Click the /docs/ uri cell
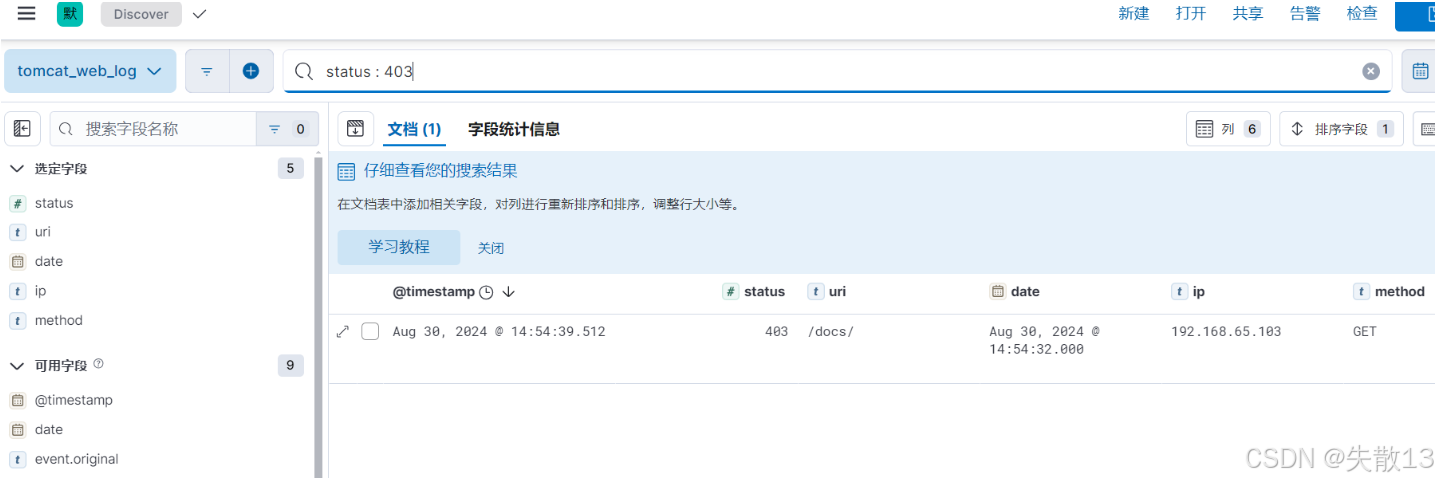The height and width of the screenshot is (484, 1438). pos(830,331)
